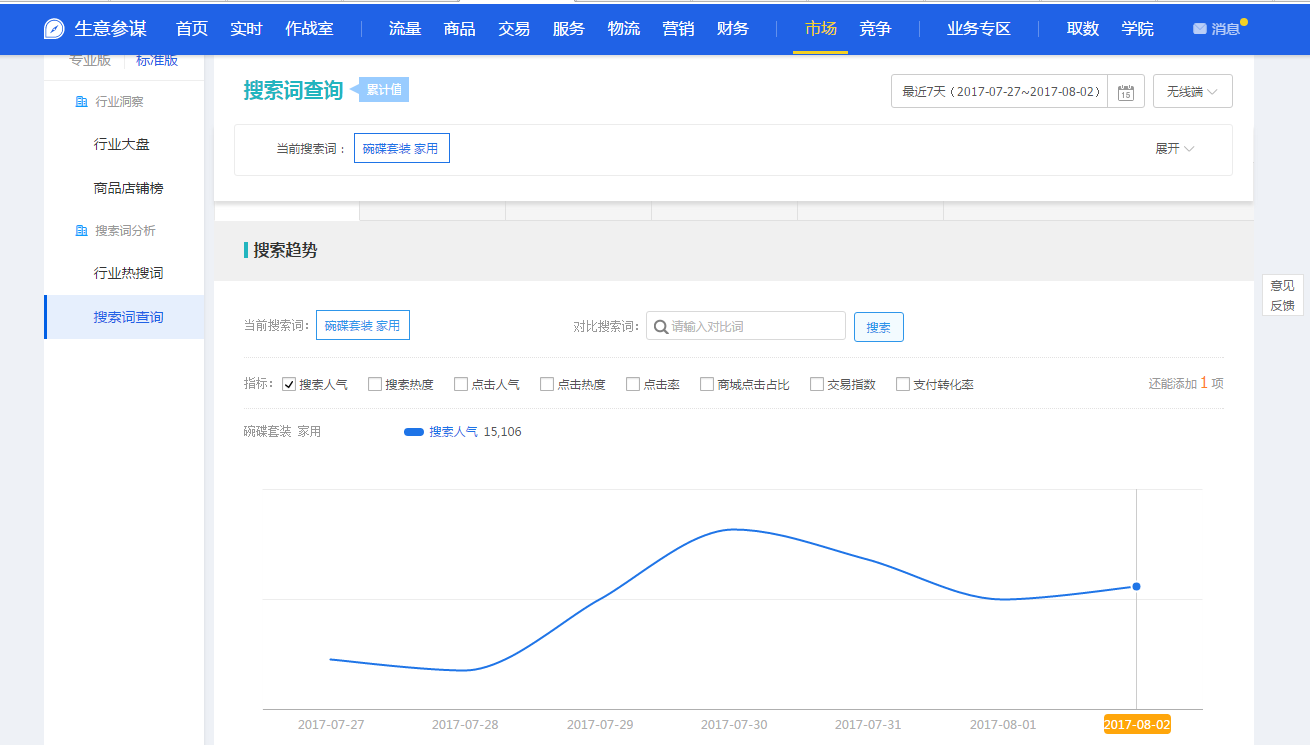Viewport: 1310px width, 745px height.
Task: Open the calendar date picker icon
Action: (x=1125, y=92)
